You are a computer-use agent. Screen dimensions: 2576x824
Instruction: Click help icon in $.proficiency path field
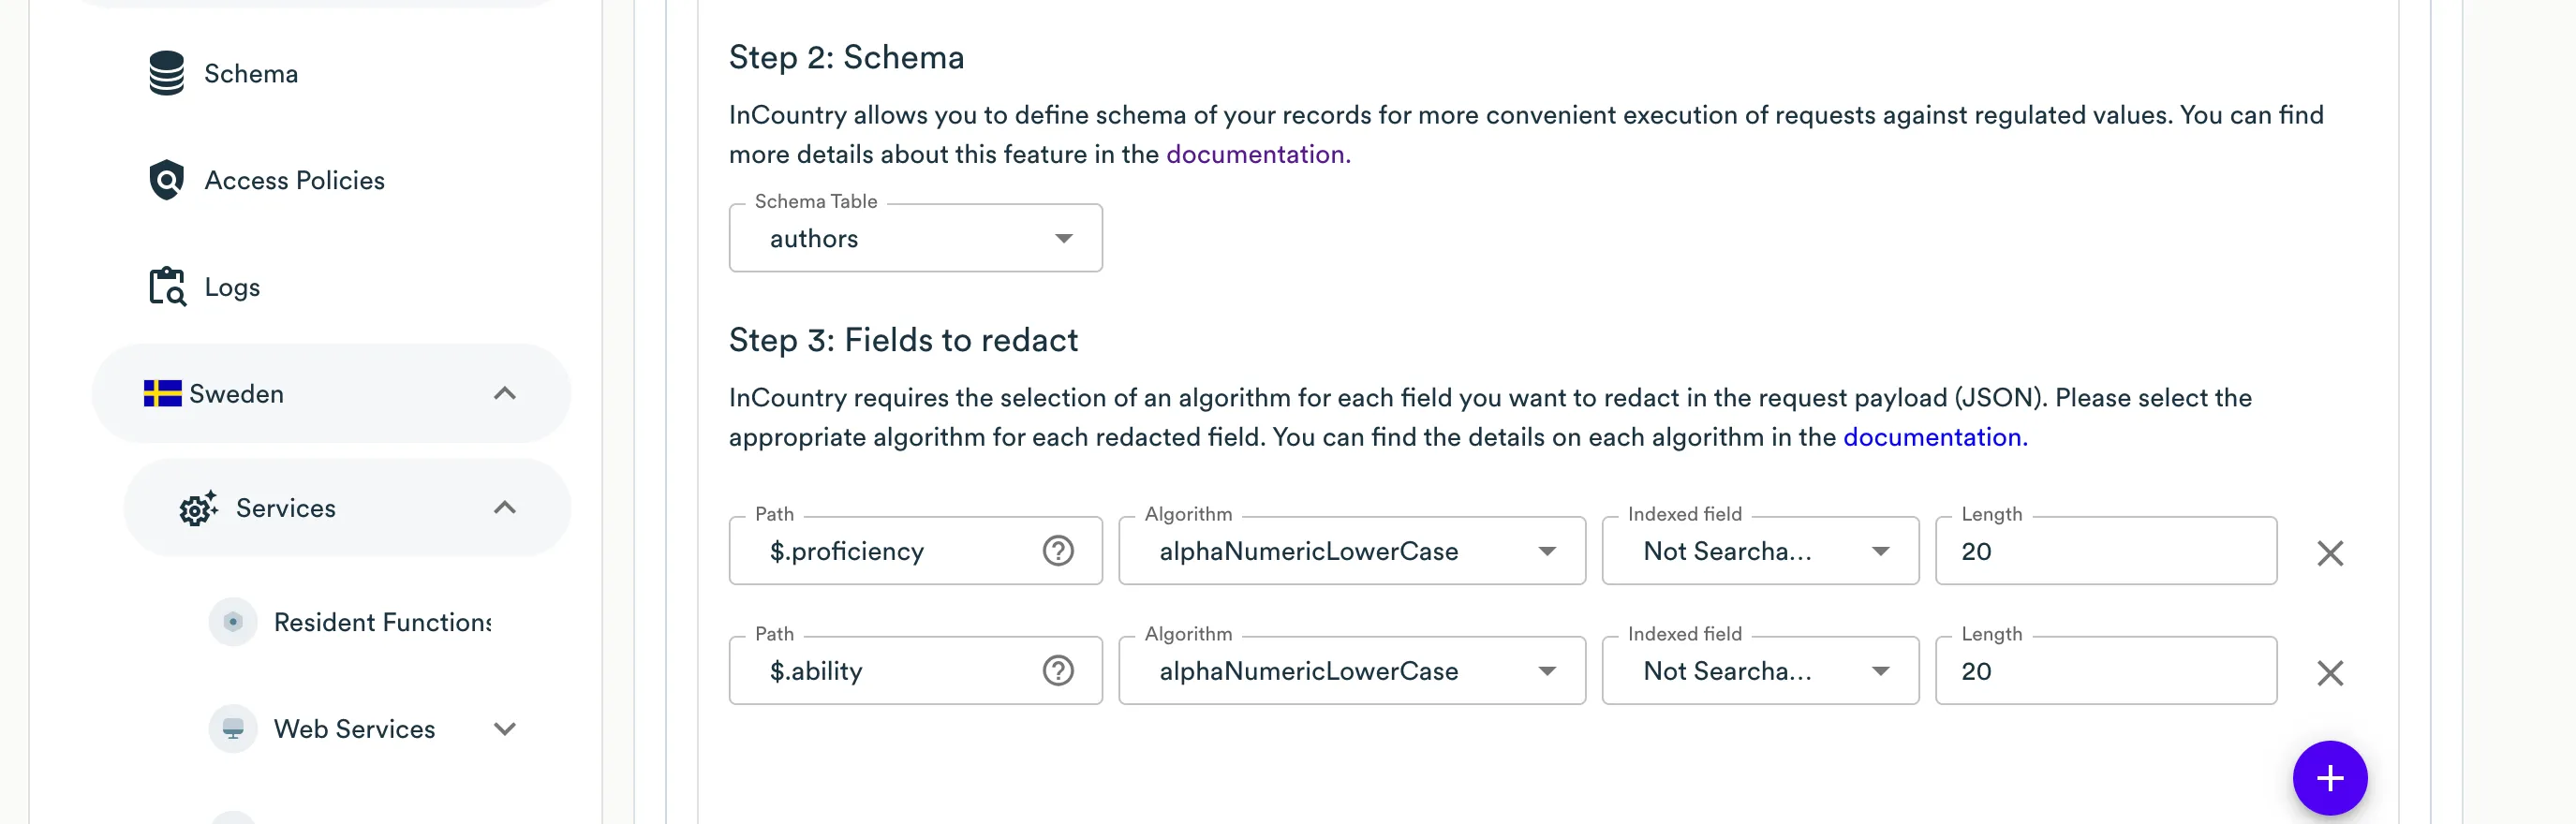(x=1058, y=551)
